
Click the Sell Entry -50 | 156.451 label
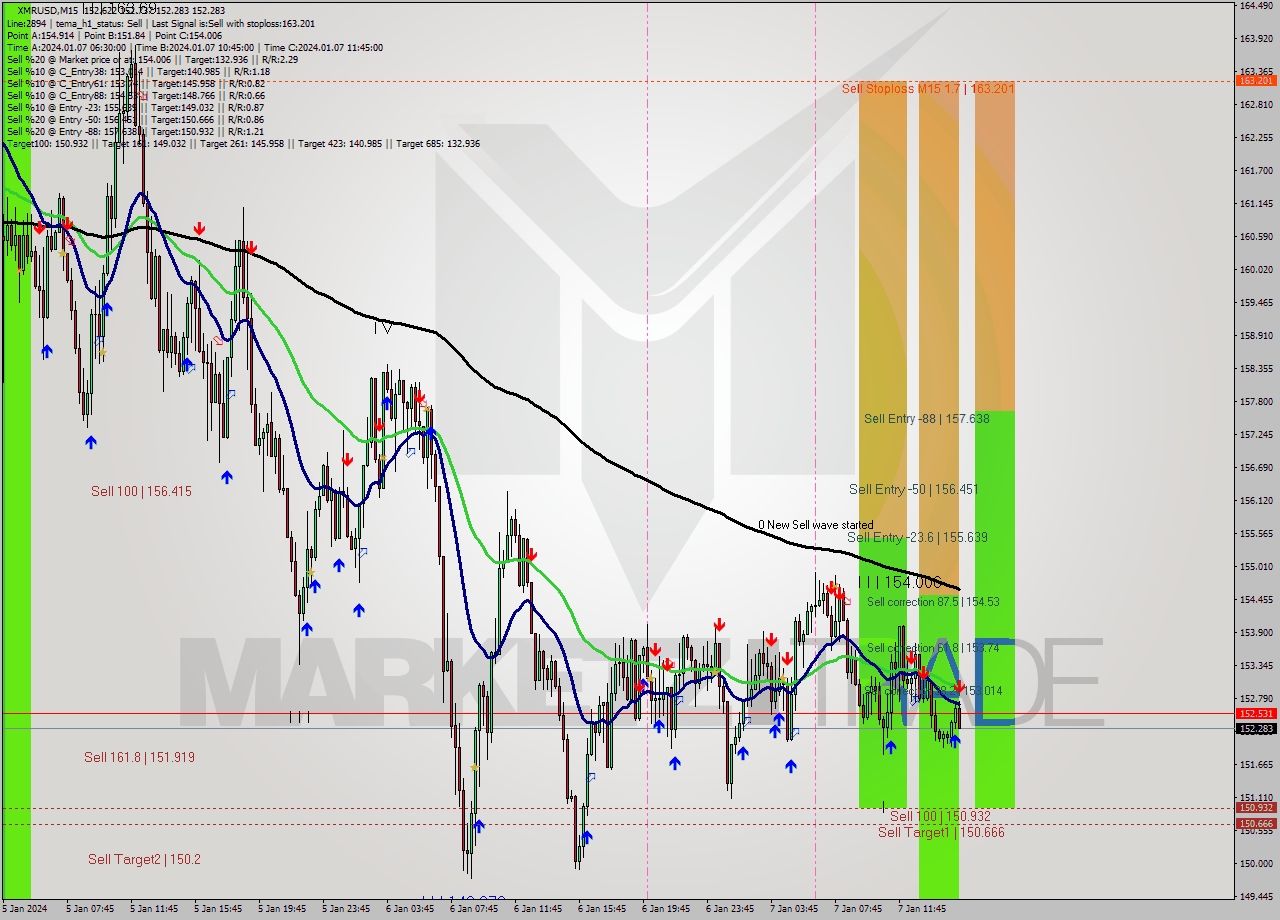(913, 489)
